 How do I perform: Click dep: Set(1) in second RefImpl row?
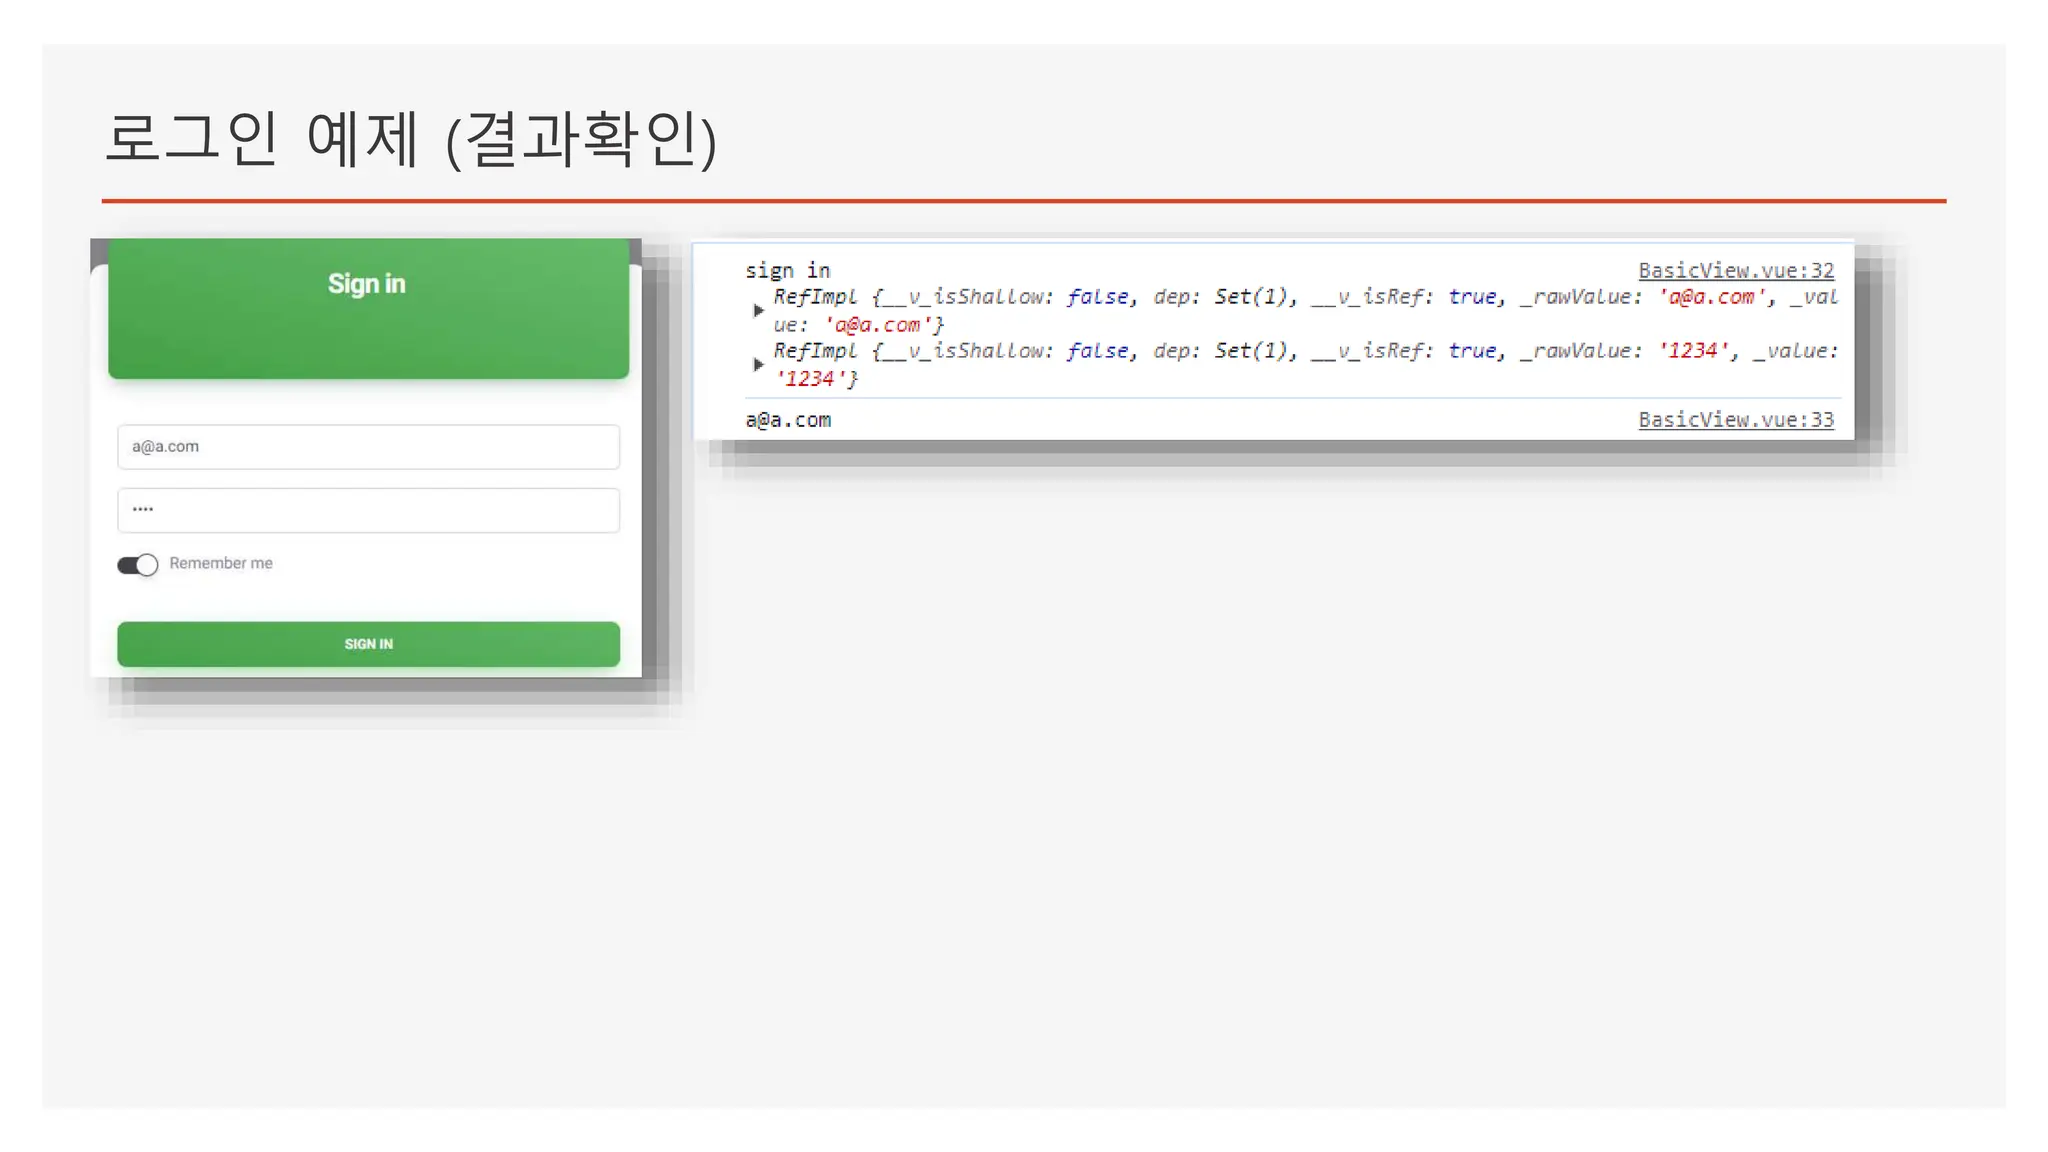pos(1225,351)
